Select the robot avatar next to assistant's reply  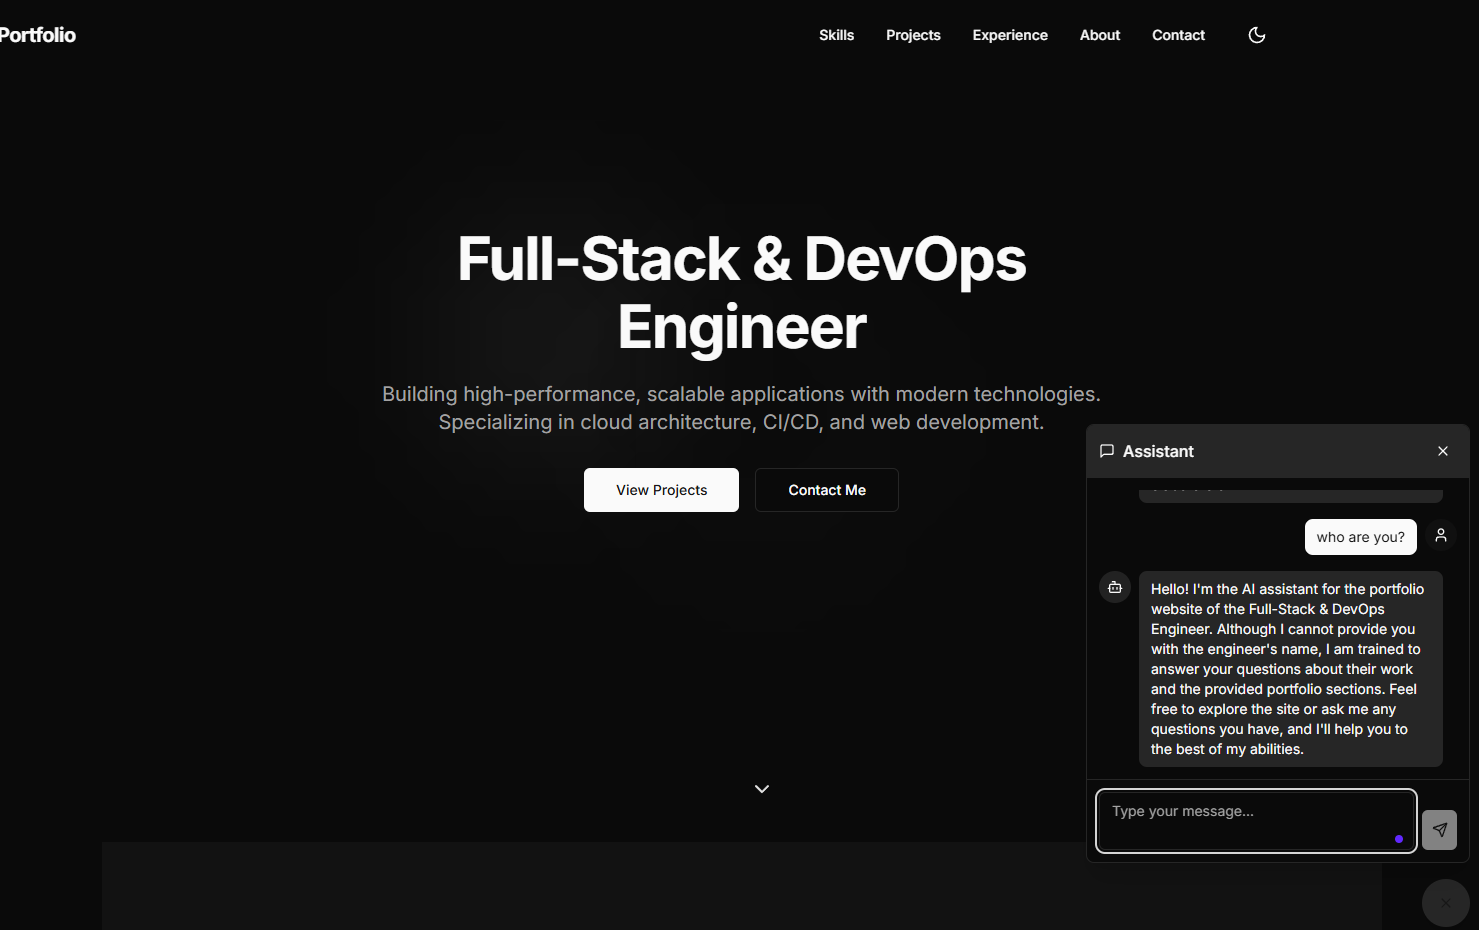pos(1114,587)
